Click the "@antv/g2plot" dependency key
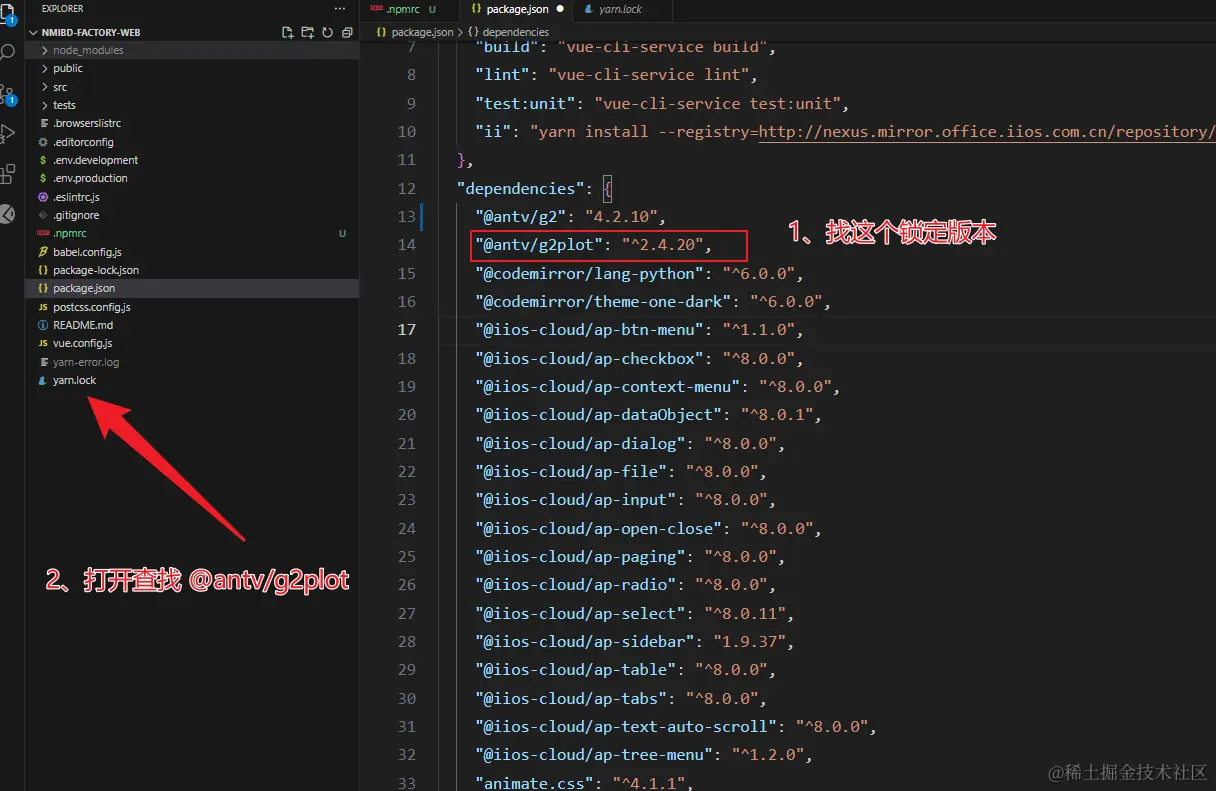 (540, 245)
